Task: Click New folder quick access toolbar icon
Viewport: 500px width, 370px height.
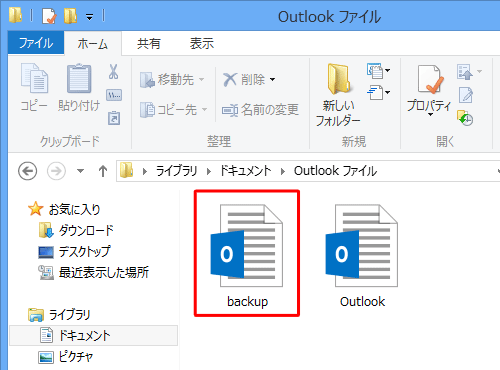Action: 70,16
